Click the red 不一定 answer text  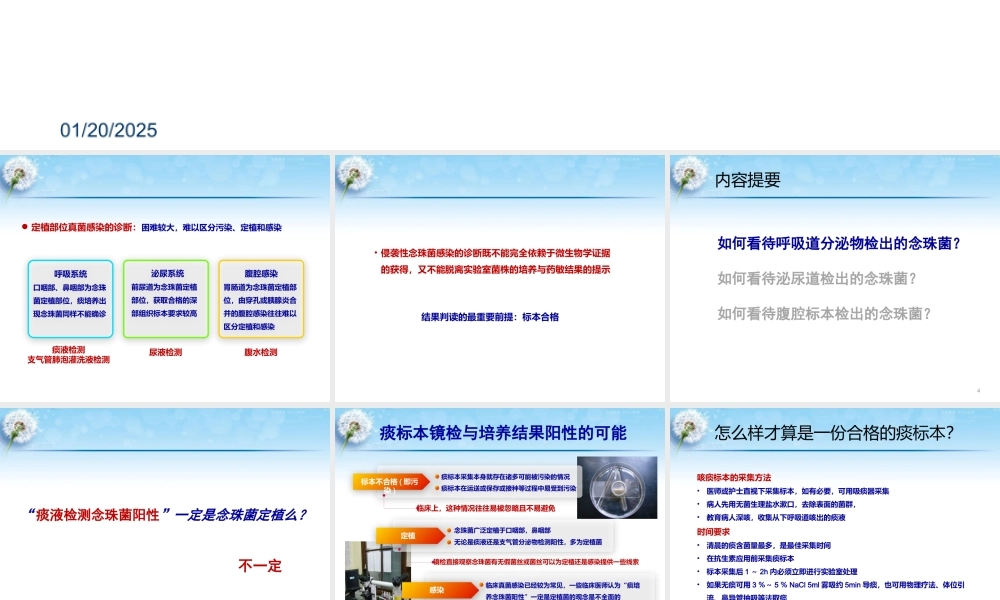coord(260,566)
